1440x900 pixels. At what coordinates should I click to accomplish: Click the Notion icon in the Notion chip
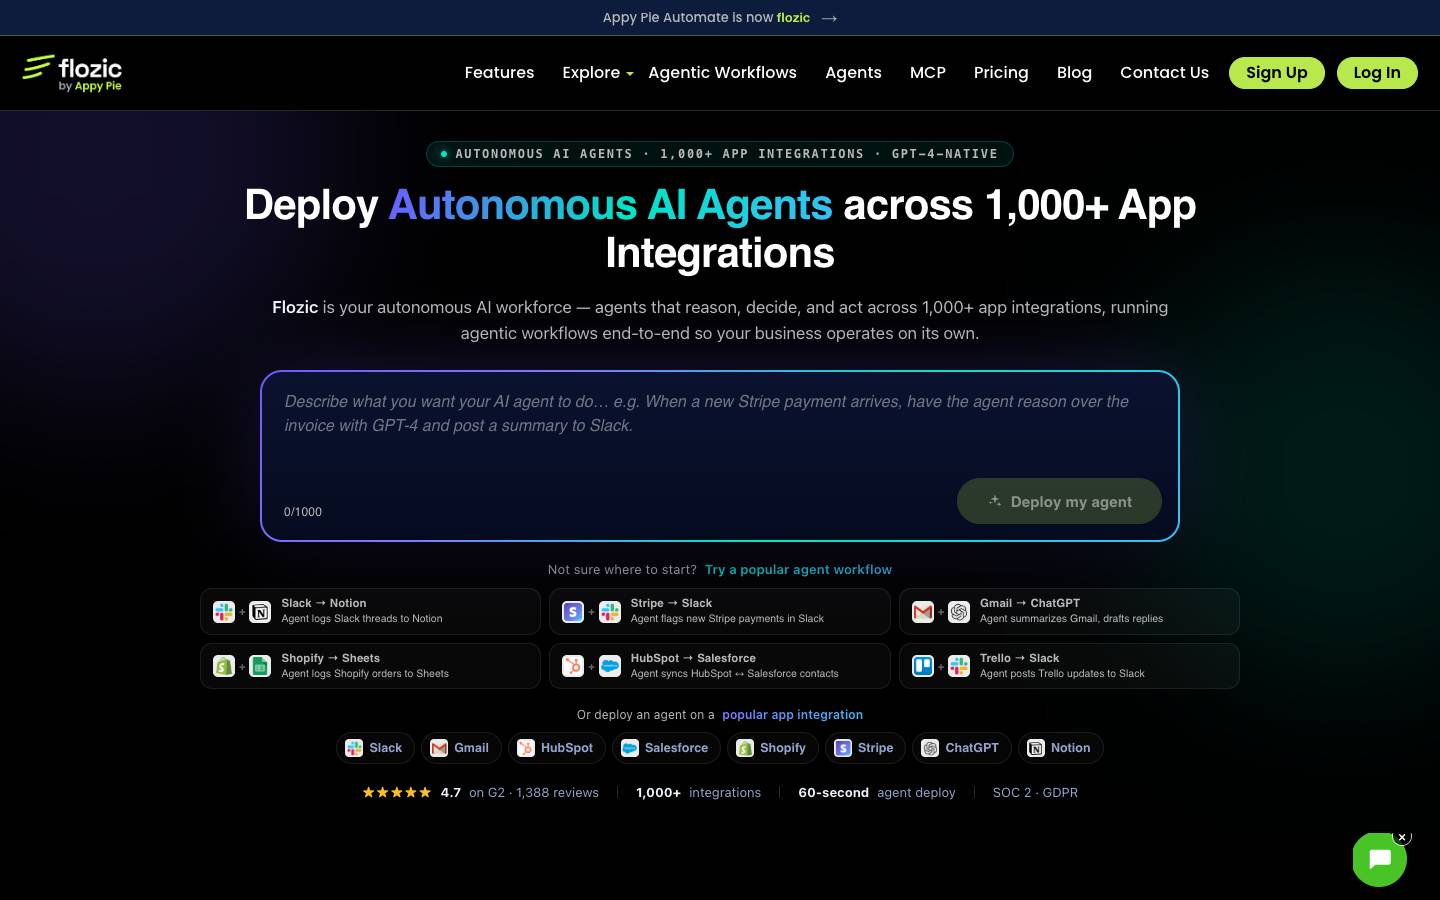pos(1036,748)
